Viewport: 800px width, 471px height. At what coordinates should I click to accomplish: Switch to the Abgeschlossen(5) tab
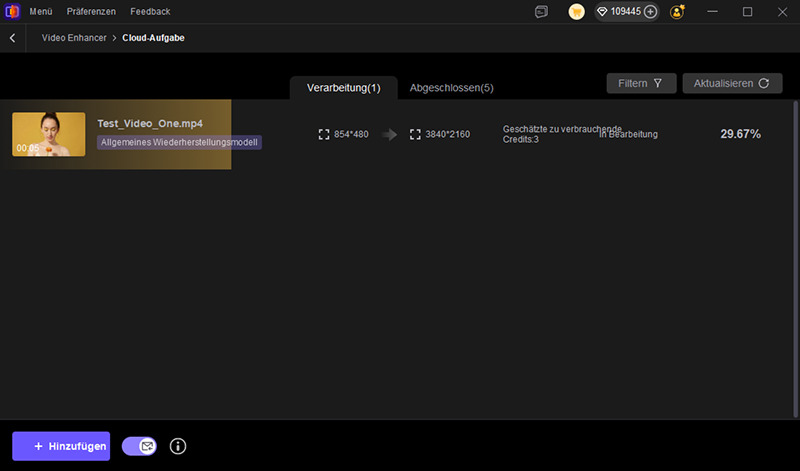(451, 88)
